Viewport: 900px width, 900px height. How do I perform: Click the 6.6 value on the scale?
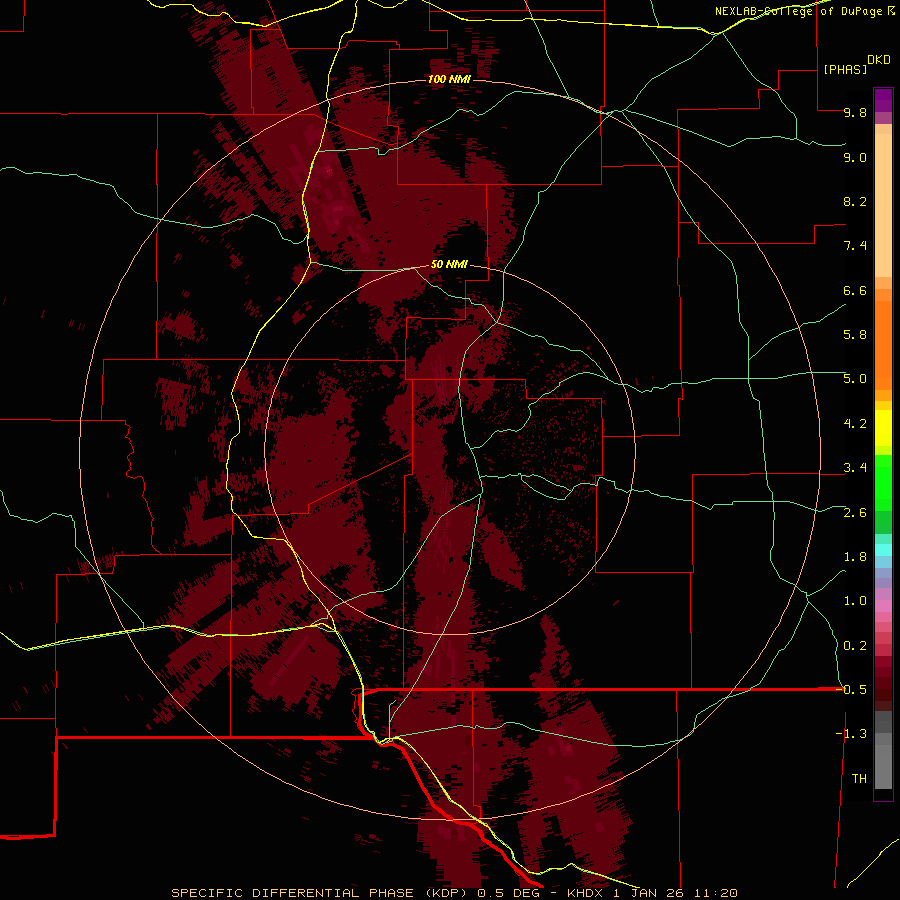click(855, 290)
